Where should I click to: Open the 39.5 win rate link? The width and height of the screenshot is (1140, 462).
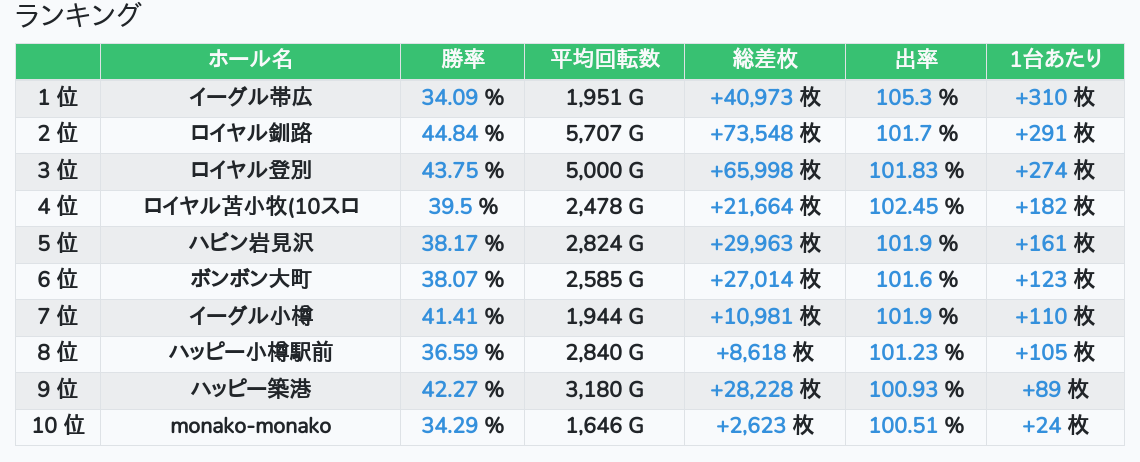(450, 206)
